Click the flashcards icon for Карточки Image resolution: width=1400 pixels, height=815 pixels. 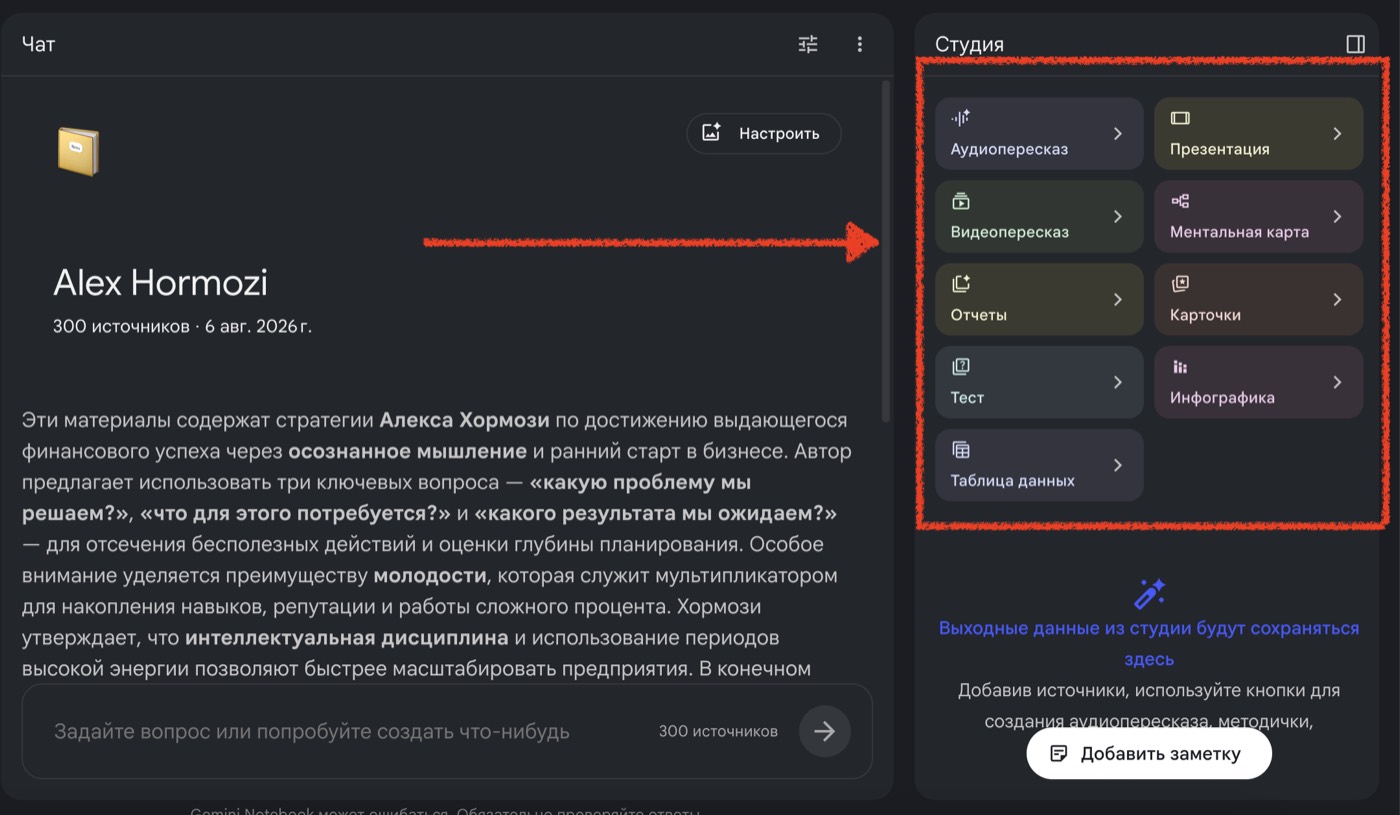1180,284
